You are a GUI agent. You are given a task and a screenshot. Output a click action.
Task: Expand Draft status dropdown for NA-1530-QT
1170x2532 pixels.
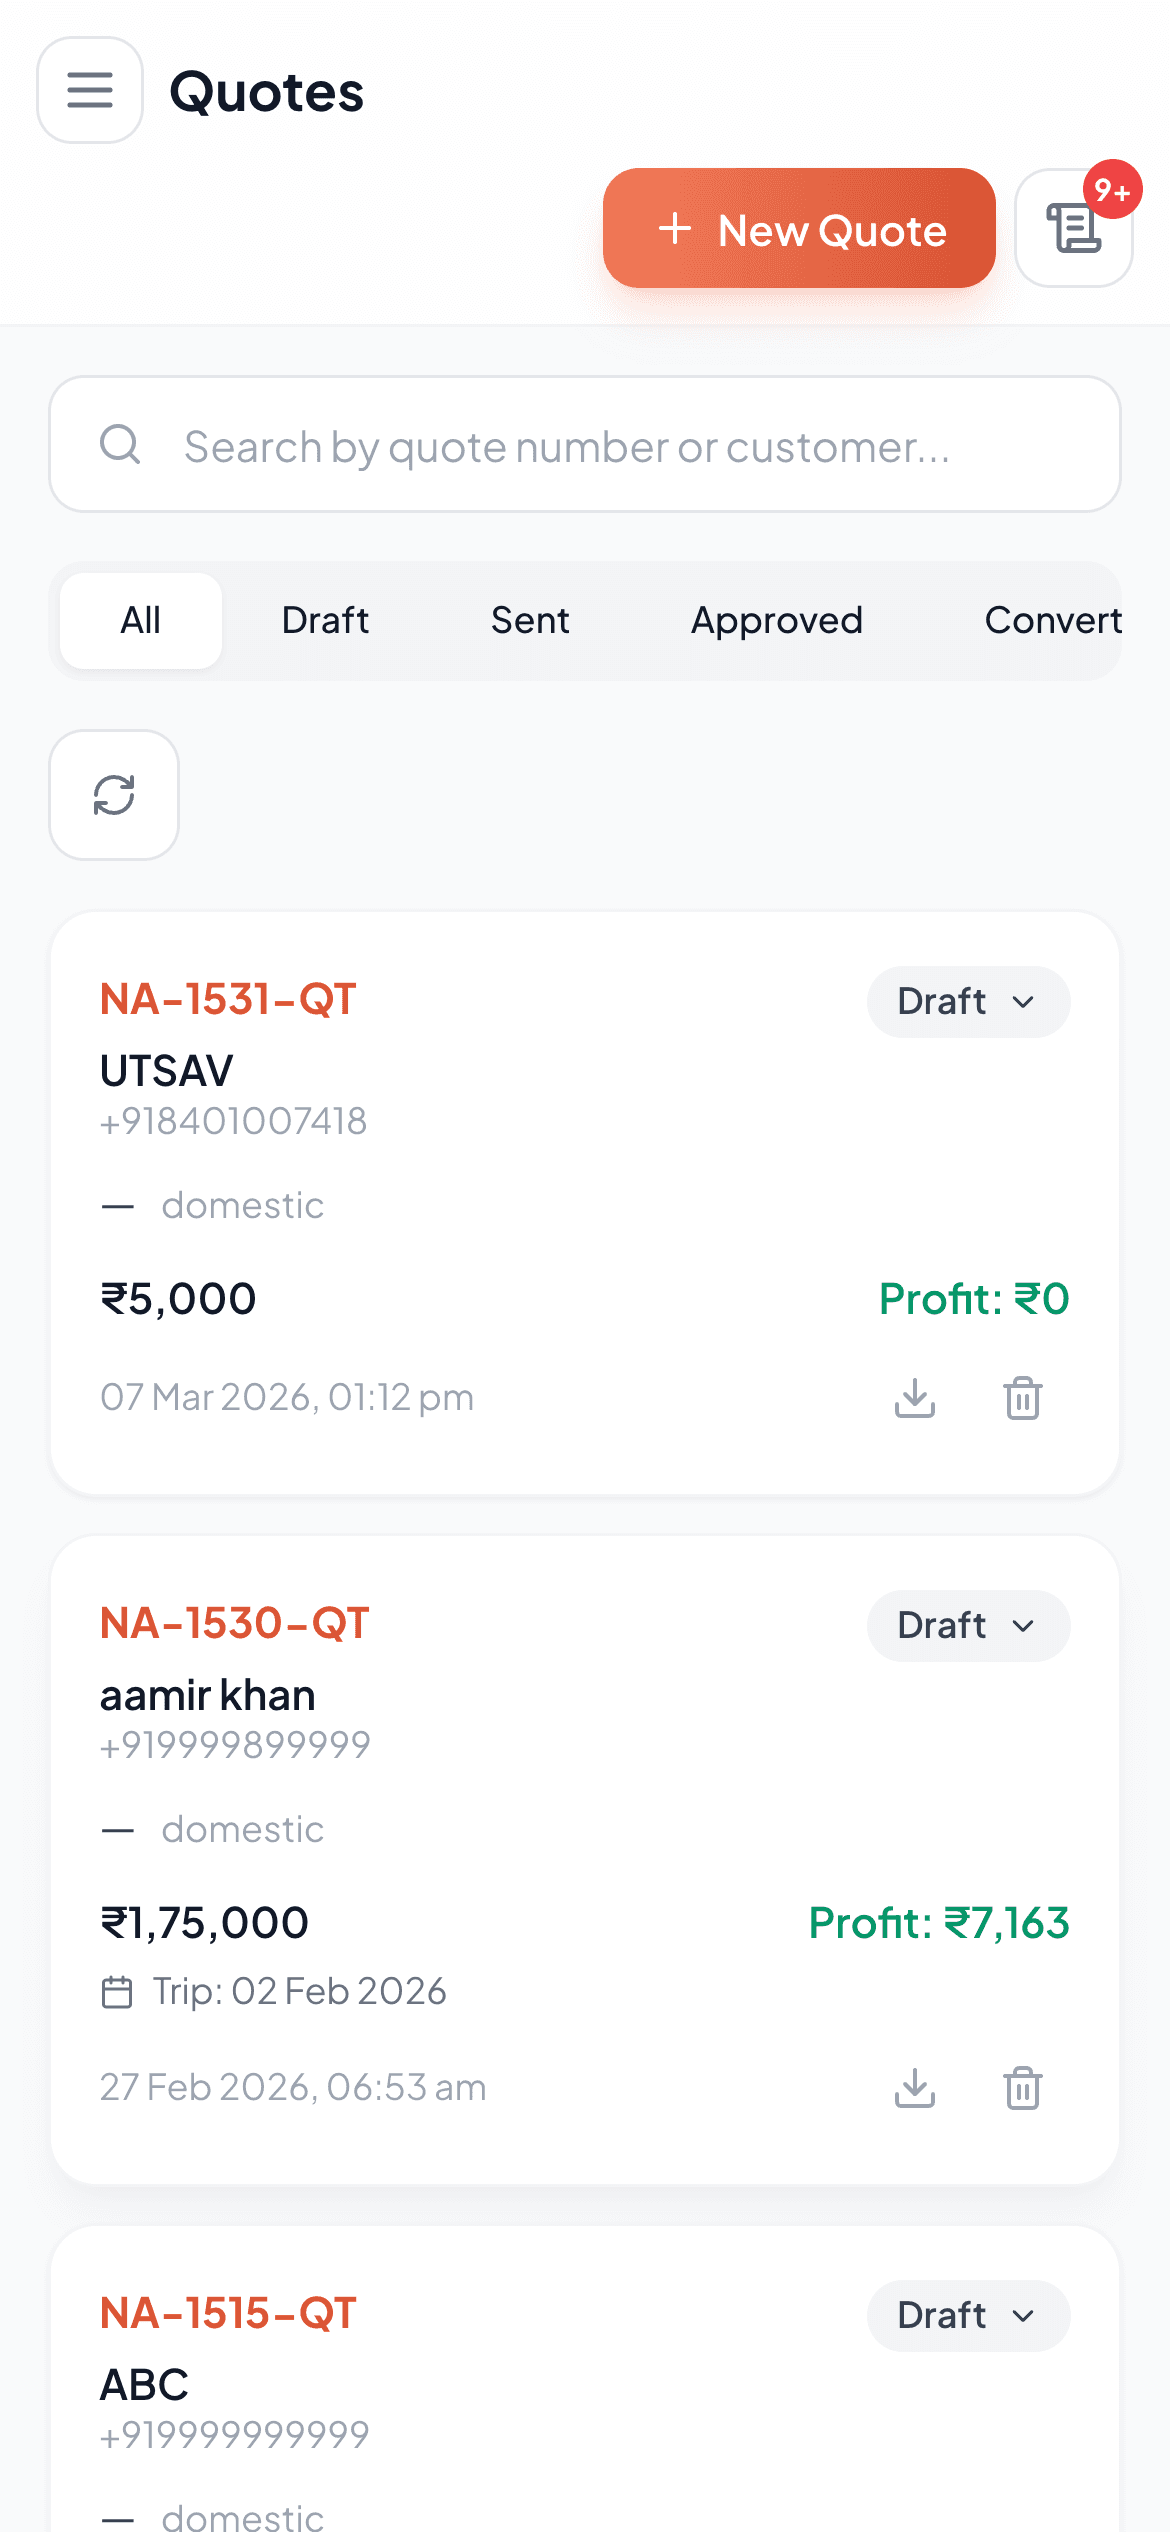(968, 1626)
